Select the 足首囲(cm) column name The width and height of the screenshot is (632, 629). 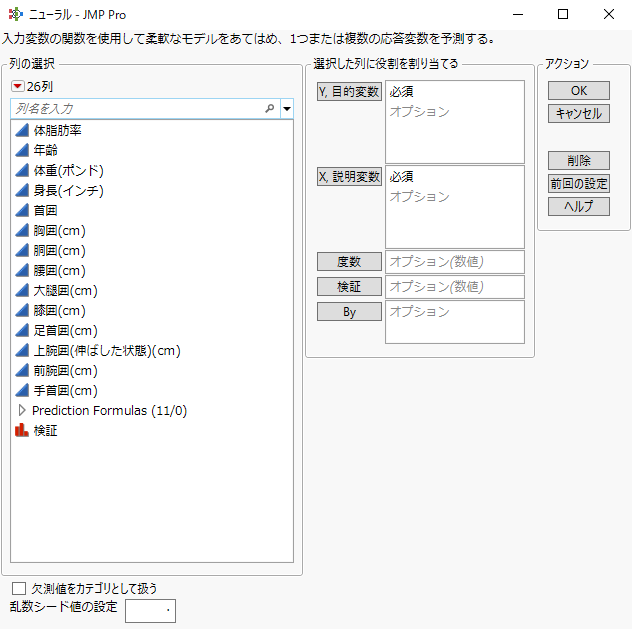pos(66,330)
